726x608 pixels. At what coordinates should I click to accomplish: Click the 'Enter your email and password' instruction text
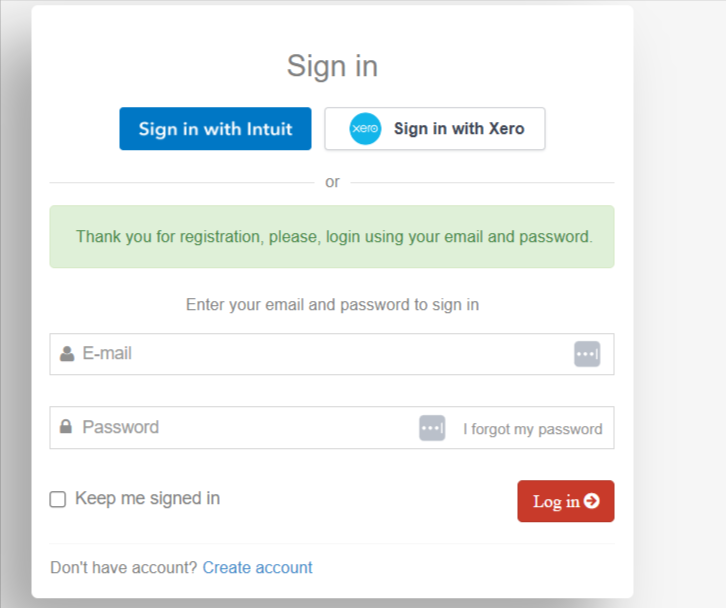coord(332,304)
